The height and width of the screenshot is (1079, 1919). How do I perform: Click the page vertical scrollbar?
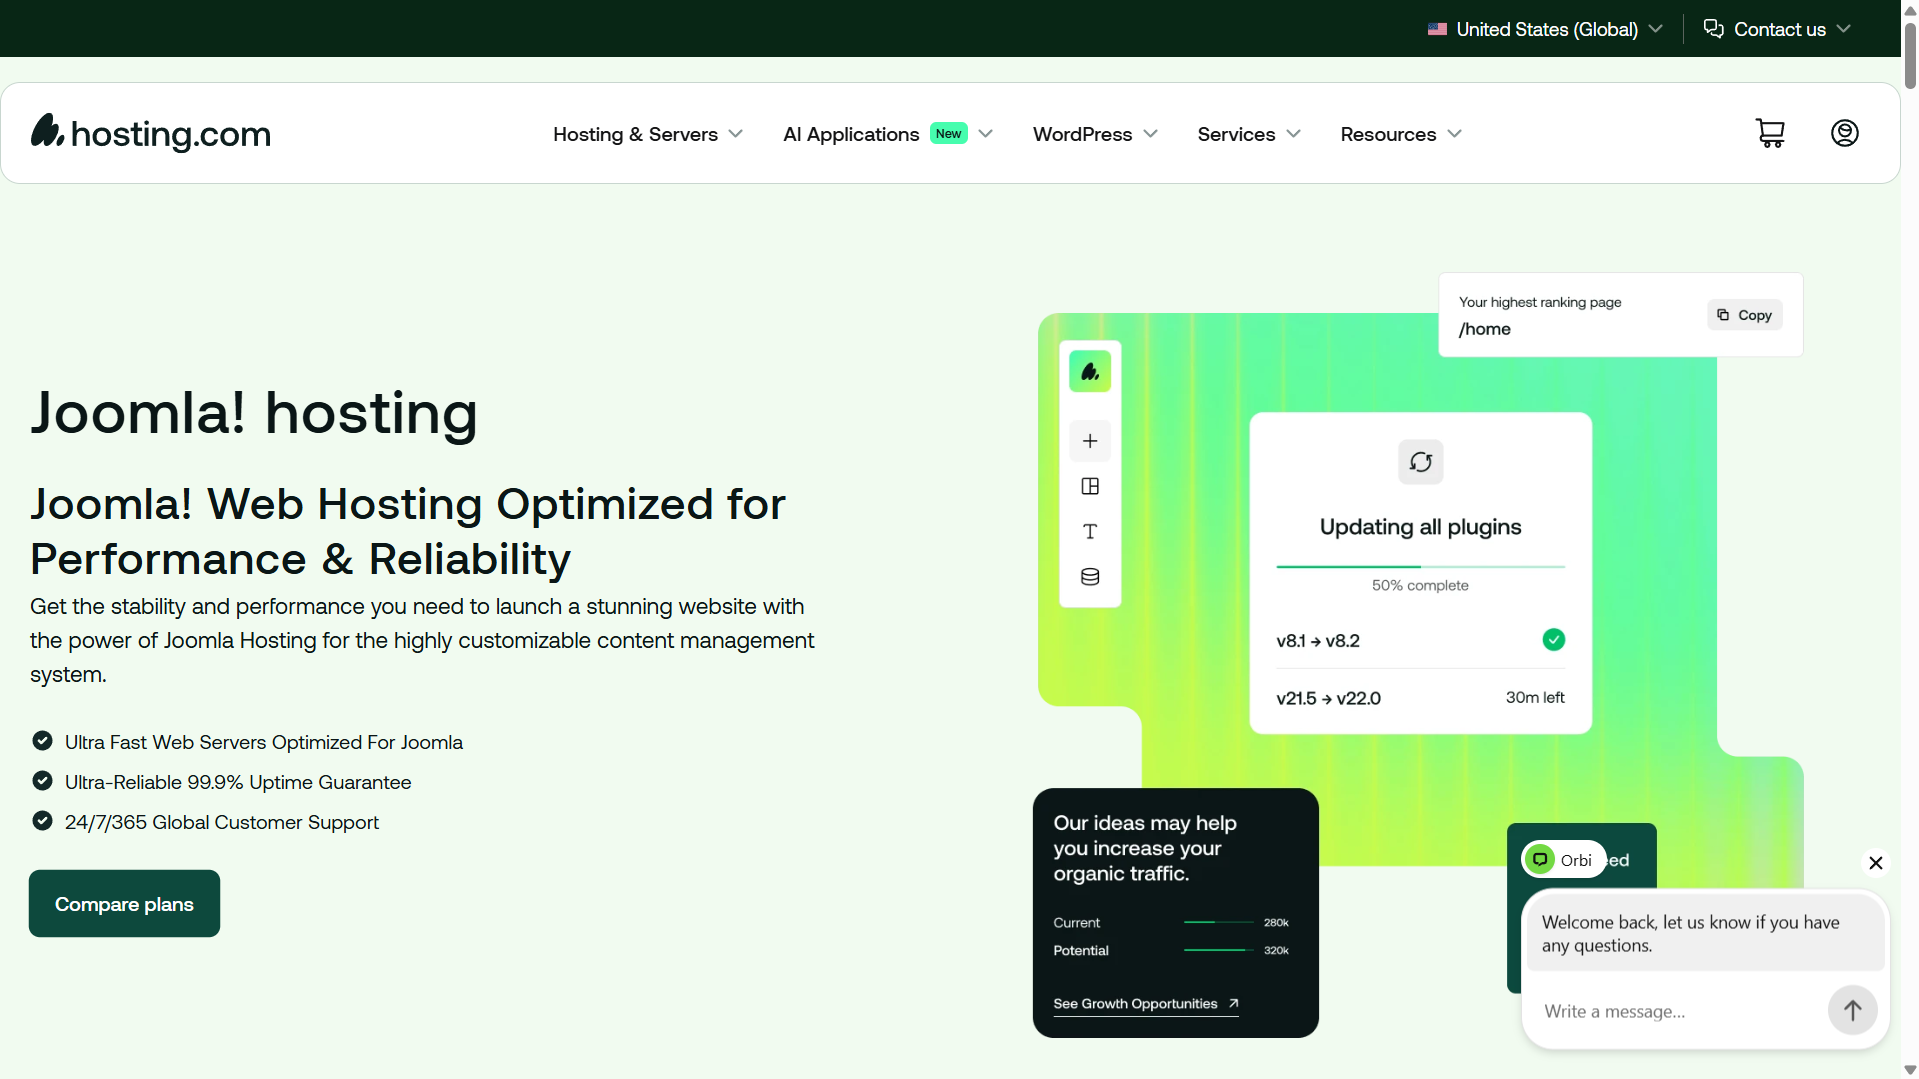coord(1910,55)
